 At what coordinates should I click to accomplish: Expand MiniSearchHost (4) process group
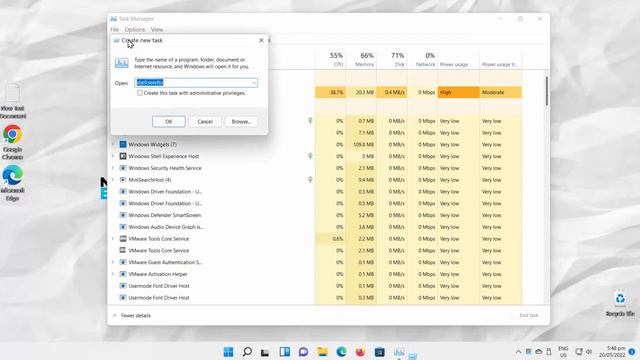pos(113,180)
